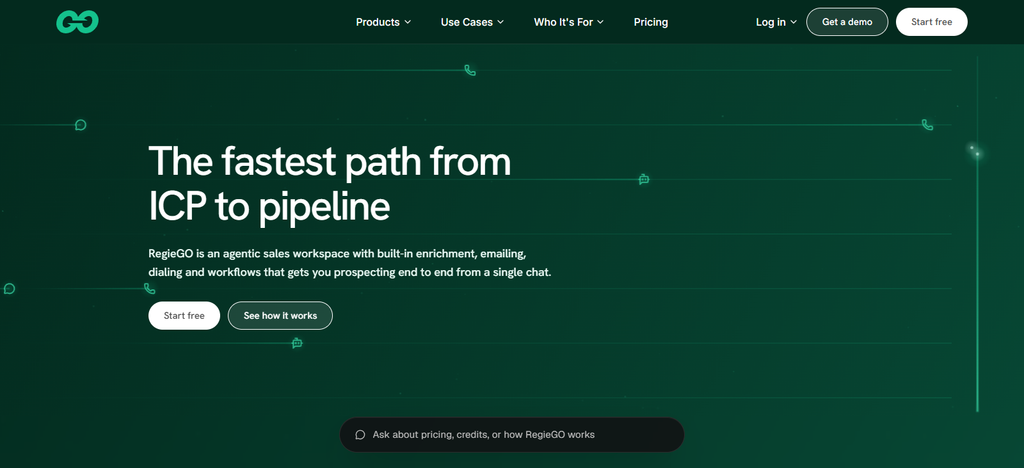Click the robot icon below See how it works
This screenshot has width=1024, height=468.
click(x=297, y=343)
